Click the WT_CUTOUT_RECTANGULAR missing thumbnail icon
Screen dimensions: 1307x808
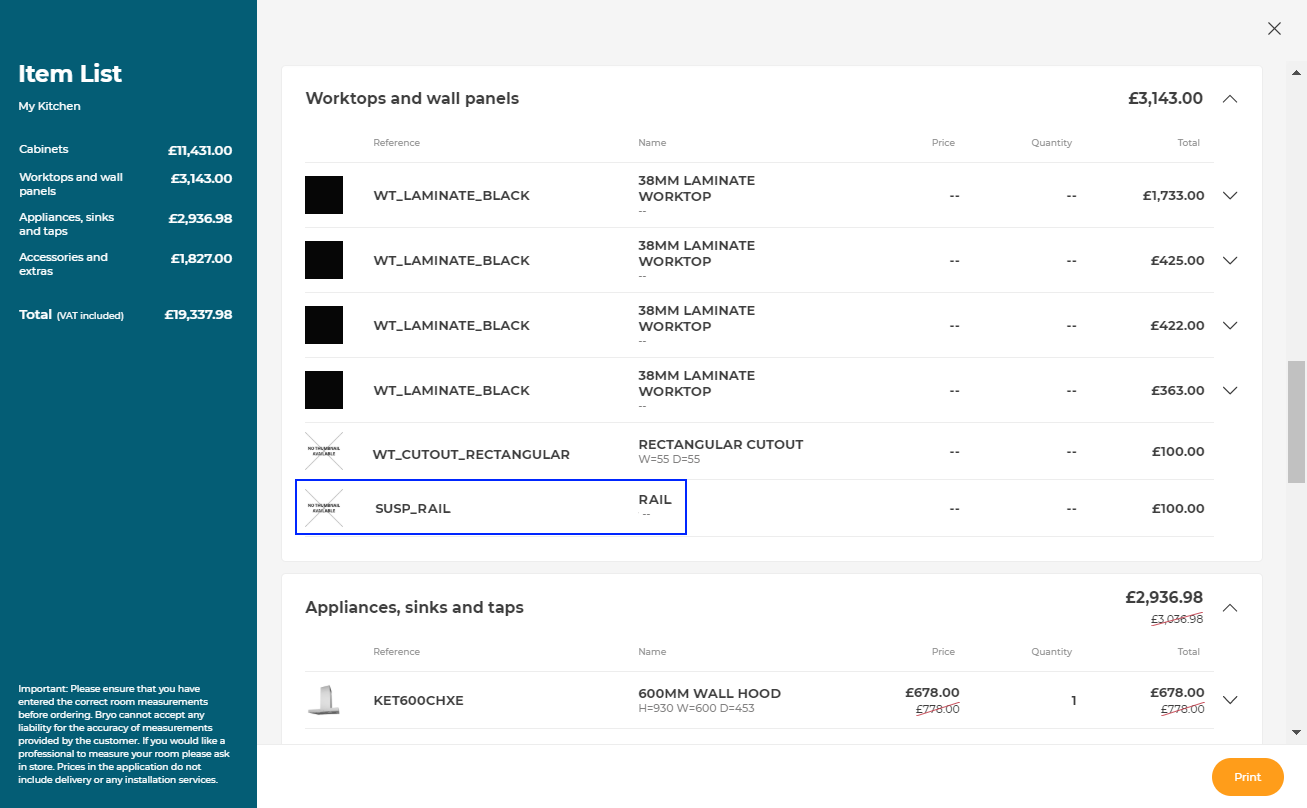324,452
